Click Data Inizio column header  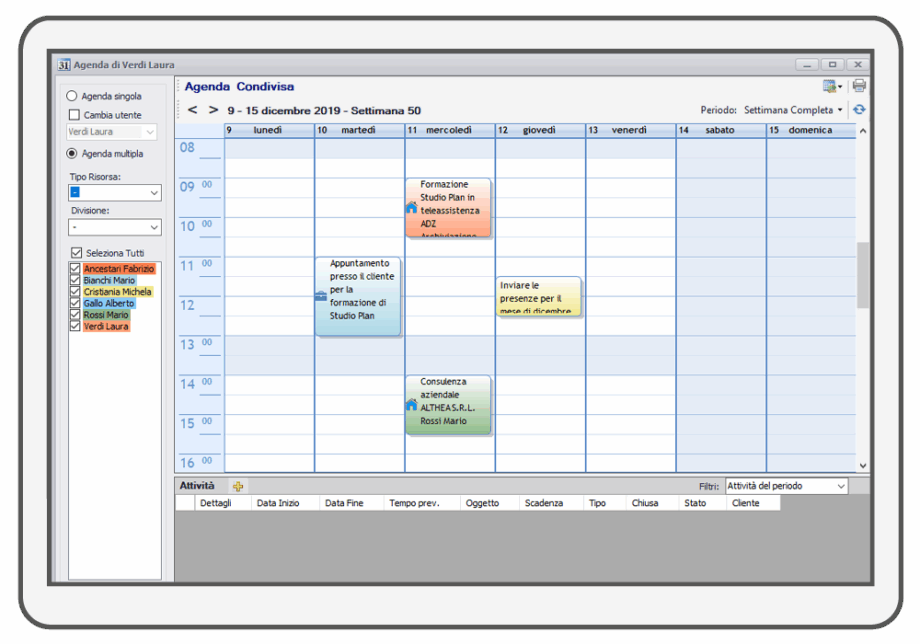click(285, 503)
